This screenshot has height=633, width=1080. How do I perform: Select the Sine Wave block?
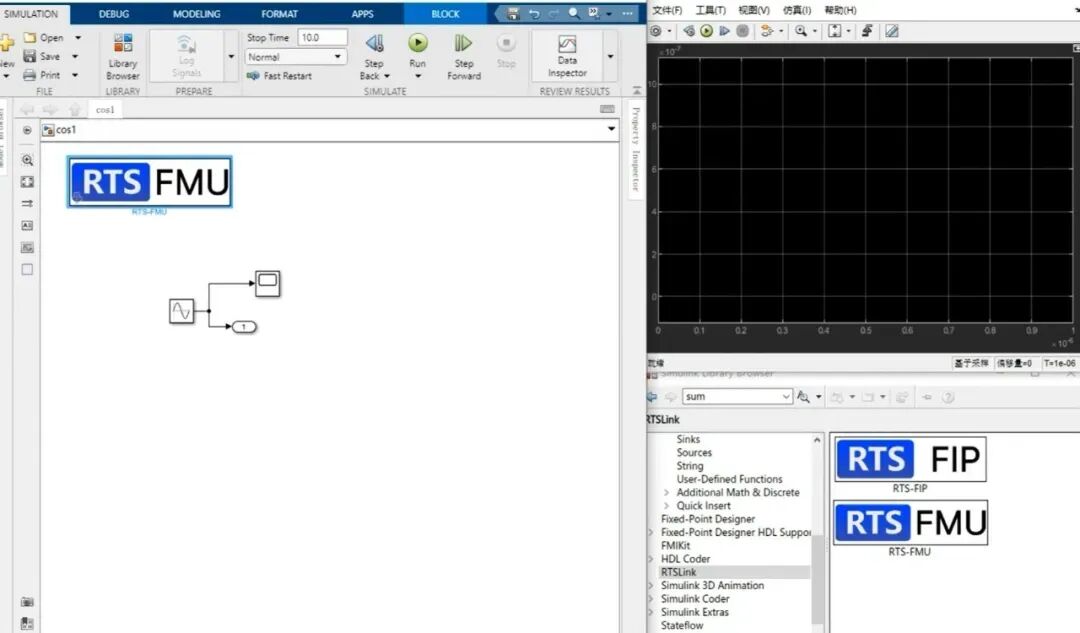[182, 311]
